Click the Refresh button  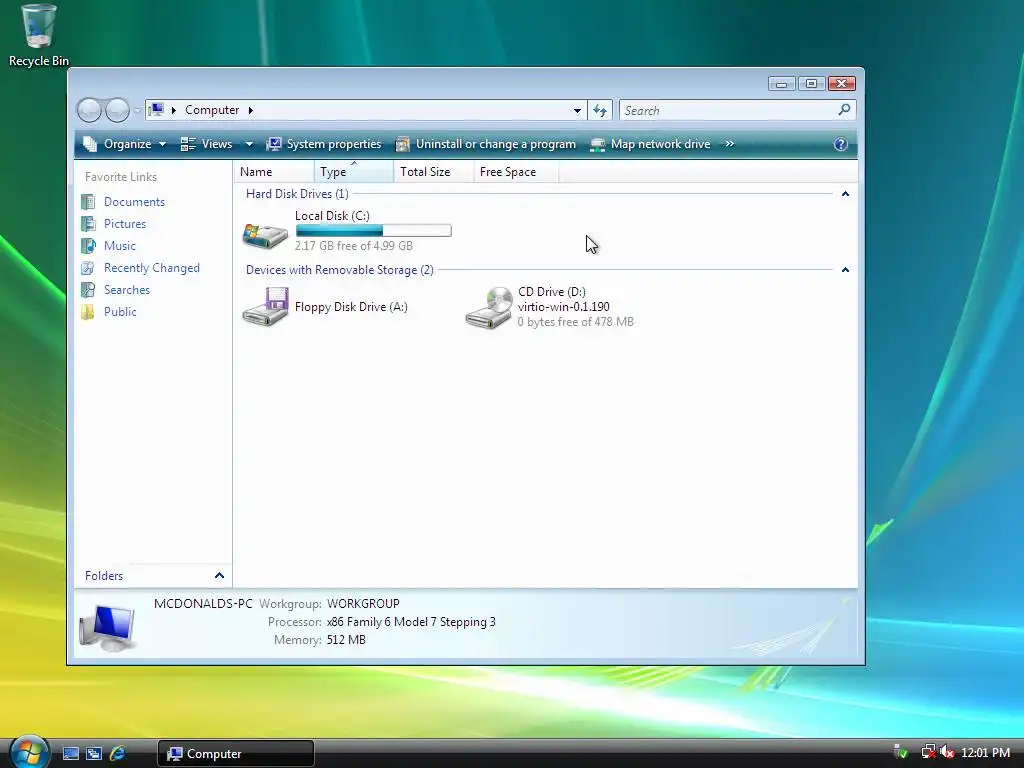[x=600, y=110]
